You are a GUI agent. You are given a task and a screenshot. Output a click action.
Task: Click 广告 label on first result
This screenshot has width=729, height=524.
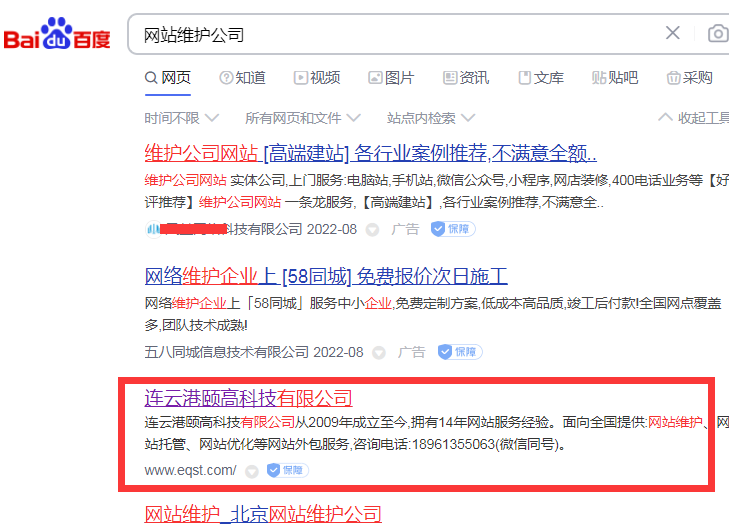tap(405, 229)
